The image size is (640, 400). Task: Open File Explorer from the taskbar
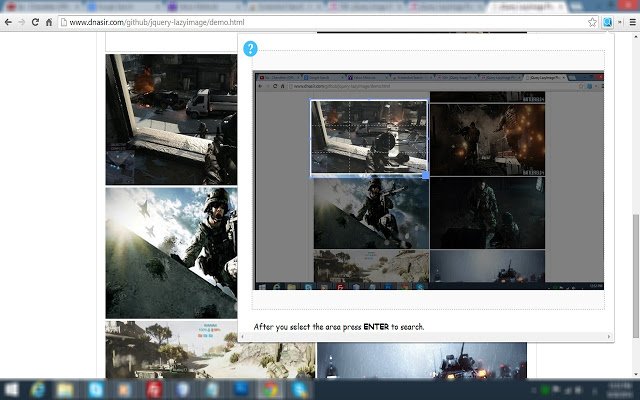tap(65, 390)
